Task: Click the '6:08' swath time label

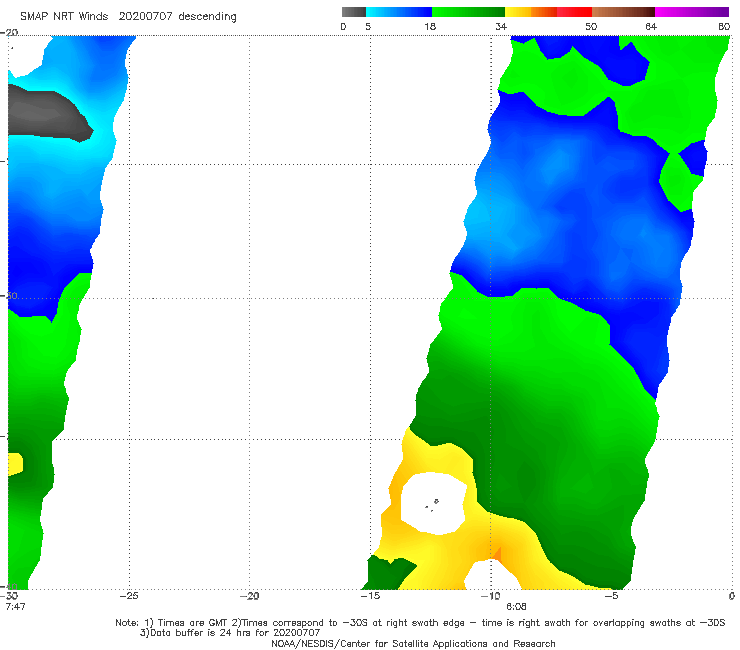Action: click(516, 606)
